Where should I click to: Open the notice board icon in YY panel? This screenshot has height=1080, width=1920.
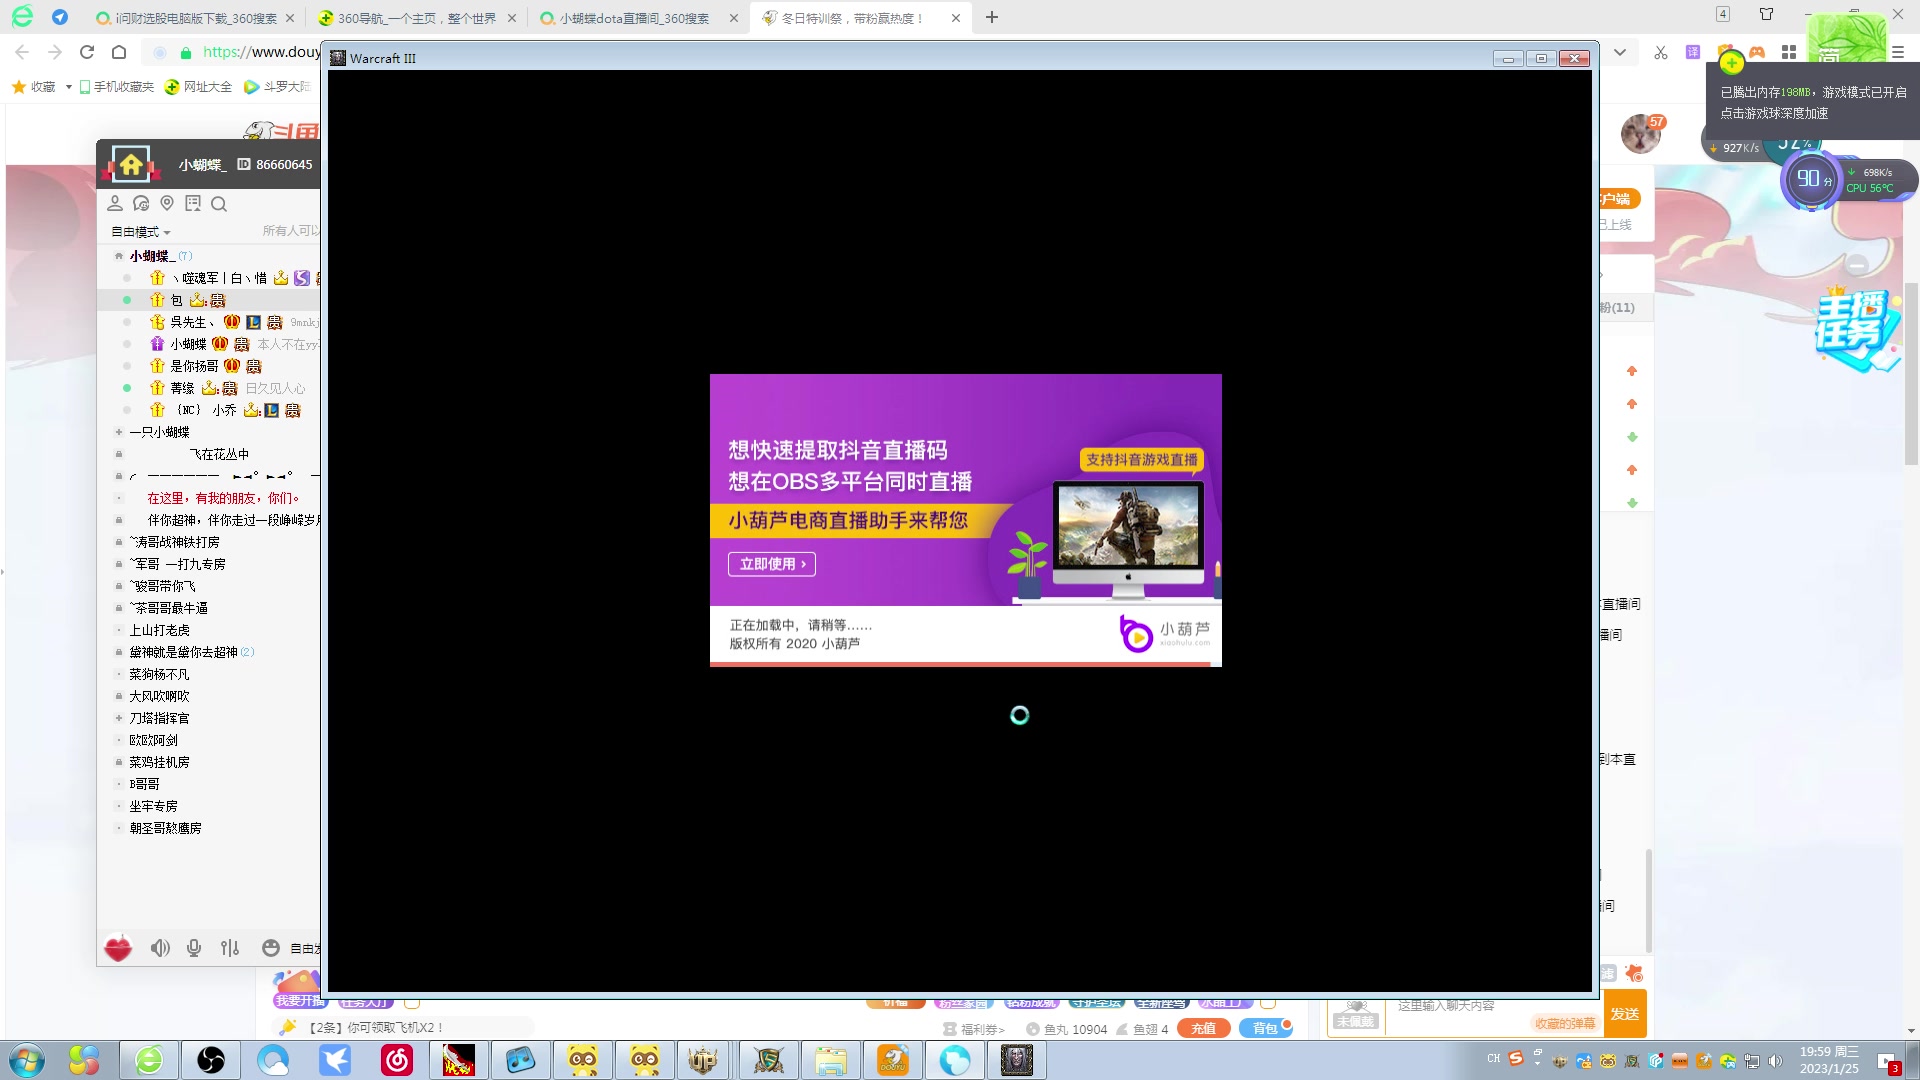pyautogui.click(x=193, y=204)
